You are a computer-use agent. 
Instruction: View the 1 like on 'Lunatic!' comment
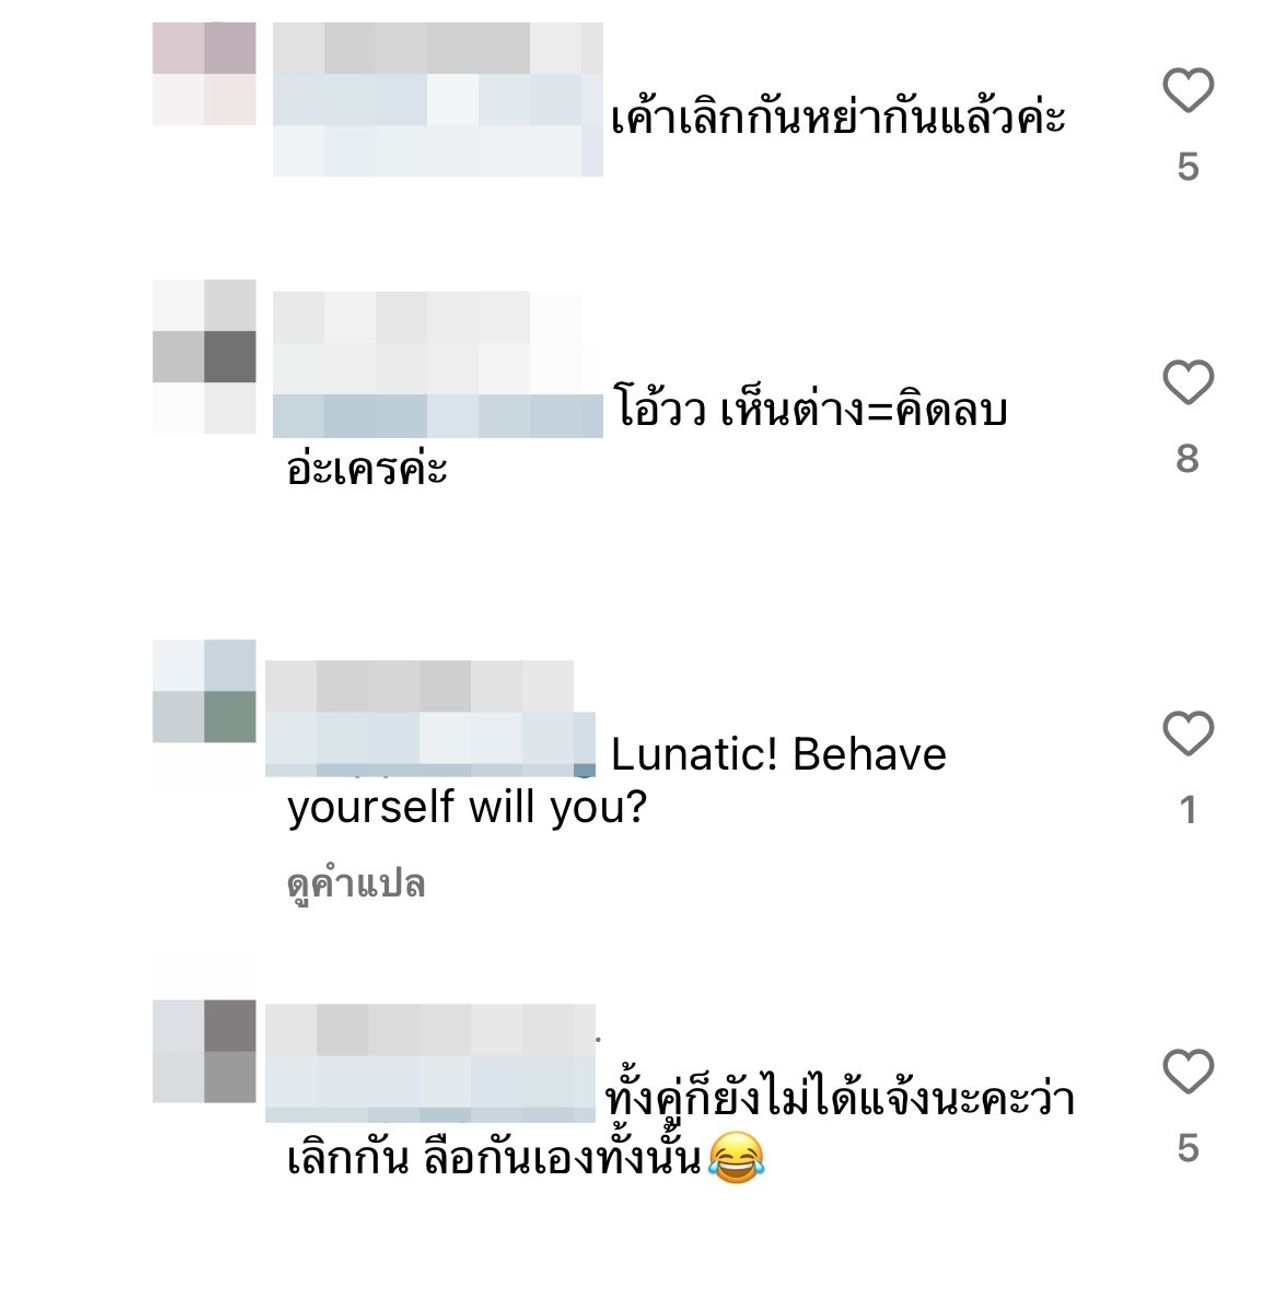pos(1188,810)
